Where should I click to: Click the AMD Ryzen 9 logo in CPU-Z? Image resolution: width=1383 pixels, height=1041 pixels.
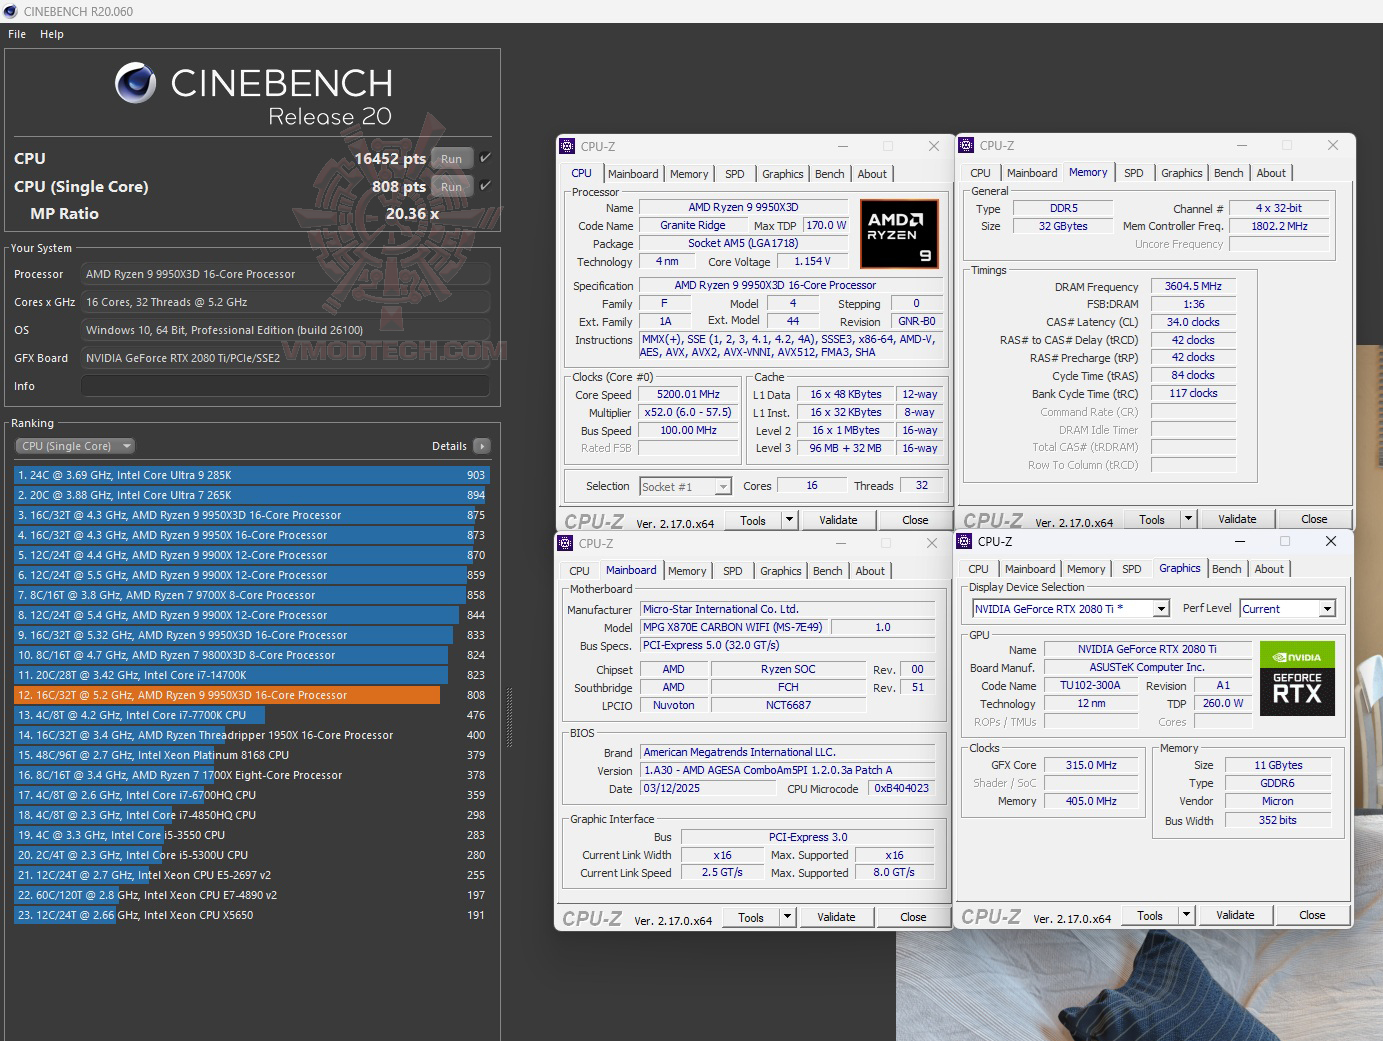899,236
